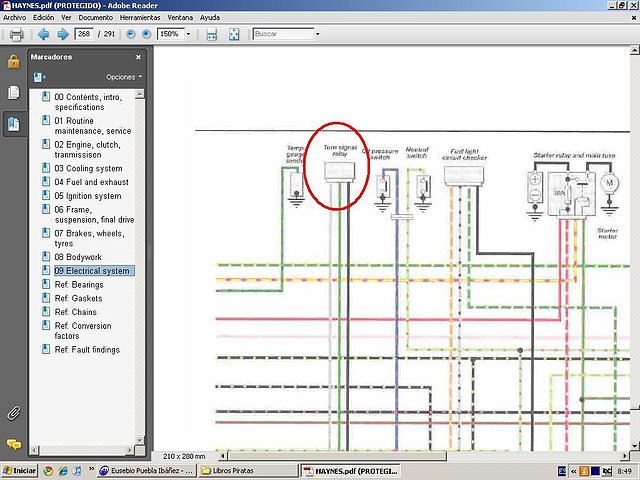Select bookmark 02 Engine, clutch, transmission

coord(87,150)
